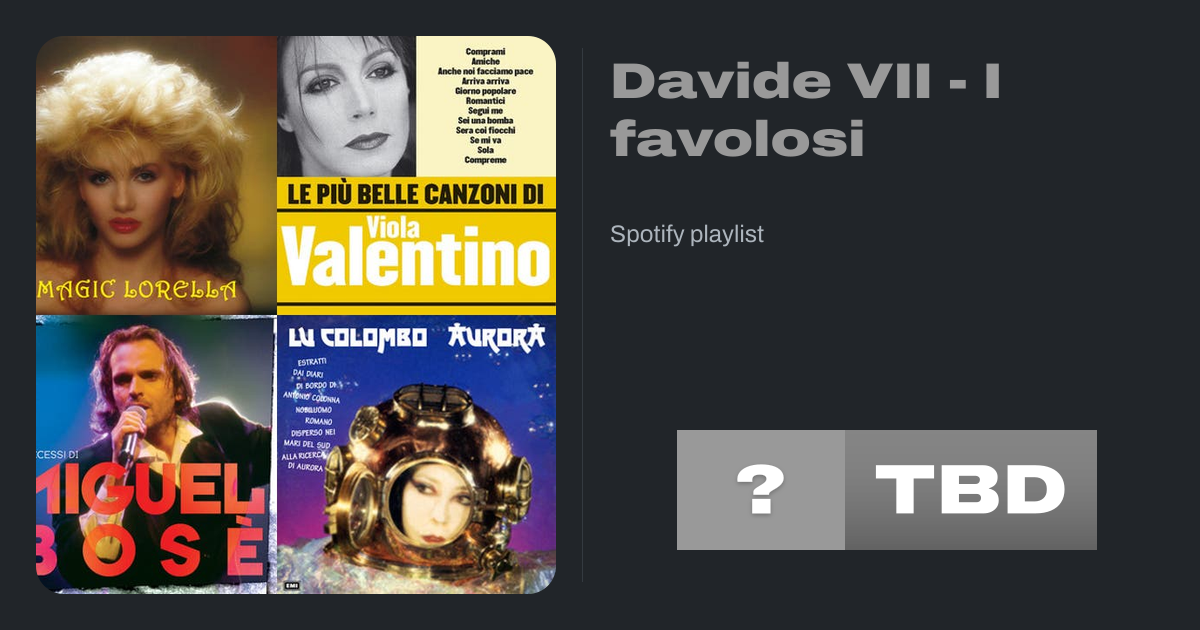This screenshot has width=1200, height=630.
Task: Click the Sei una bomba track listing line
Action: [486, 121]
